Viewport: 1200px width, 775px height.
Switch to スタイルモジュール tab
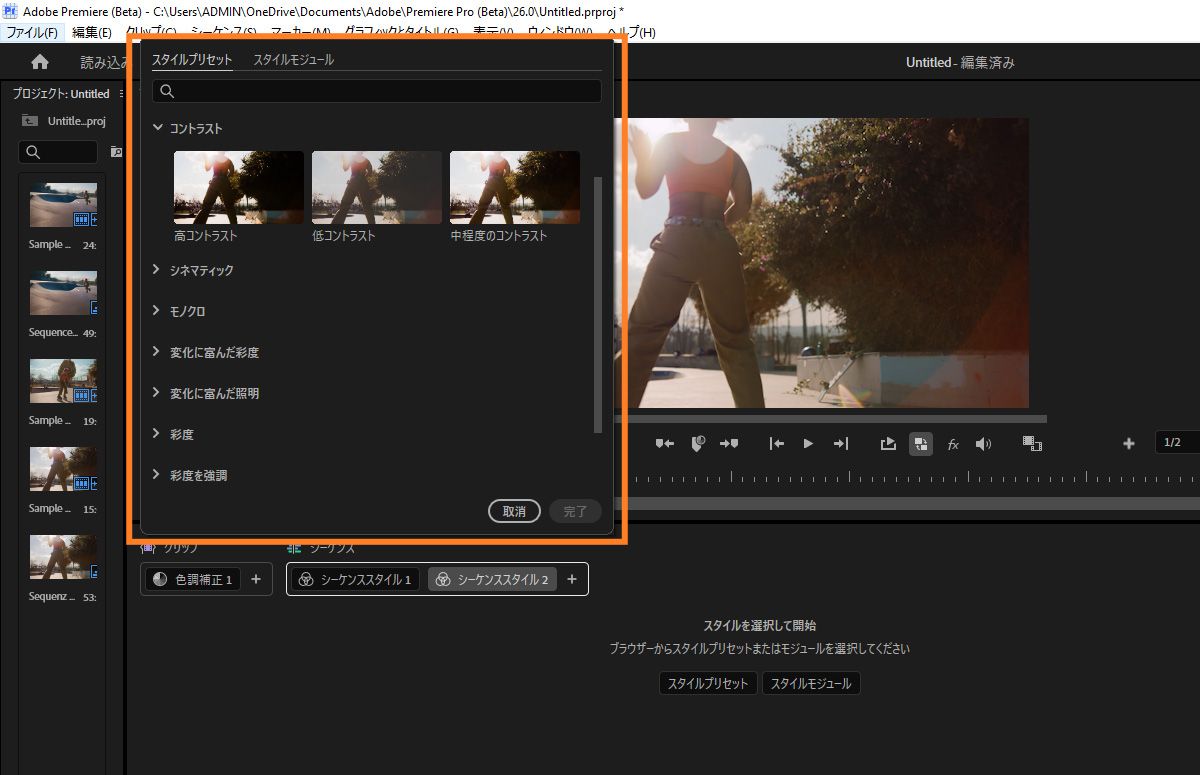tap(293, 60)
